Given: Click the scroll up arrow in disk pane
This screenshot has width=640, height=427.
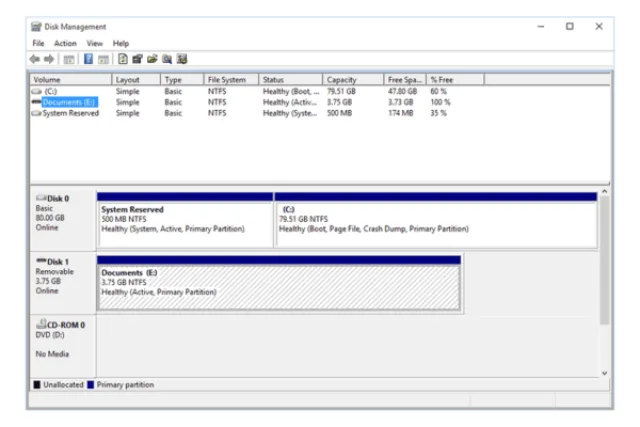Looking at the screenshot, I should coord(604,191).
